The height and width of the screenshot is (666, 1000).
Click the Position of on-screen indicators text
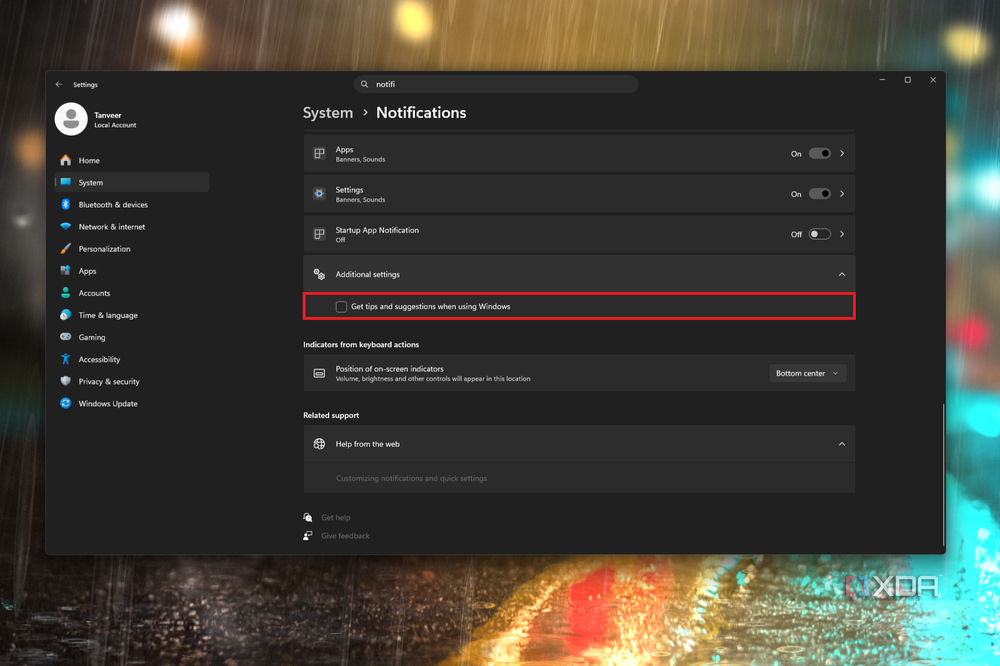390,369
